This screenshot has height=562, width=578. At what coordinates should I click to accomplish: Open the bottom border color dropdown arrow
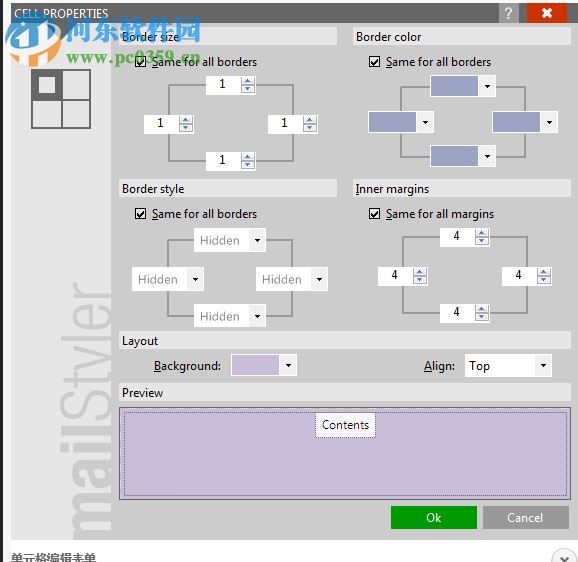pos(487,156)
